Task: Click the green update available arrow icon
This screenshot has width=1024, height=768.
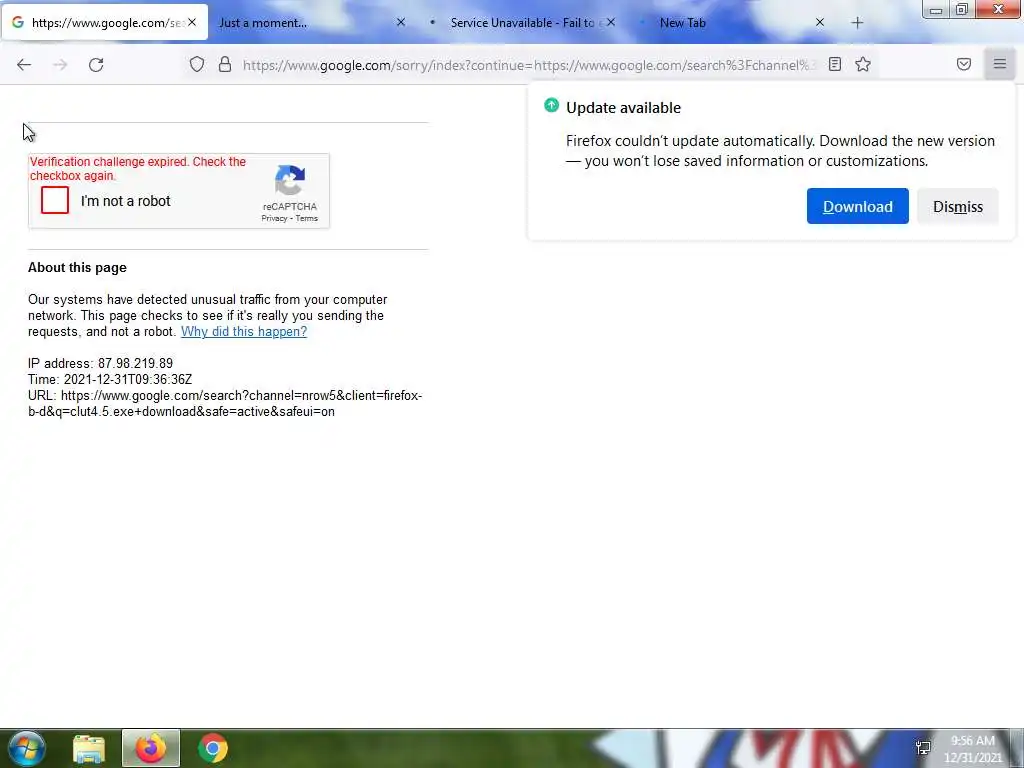Action: coord(551,105)
